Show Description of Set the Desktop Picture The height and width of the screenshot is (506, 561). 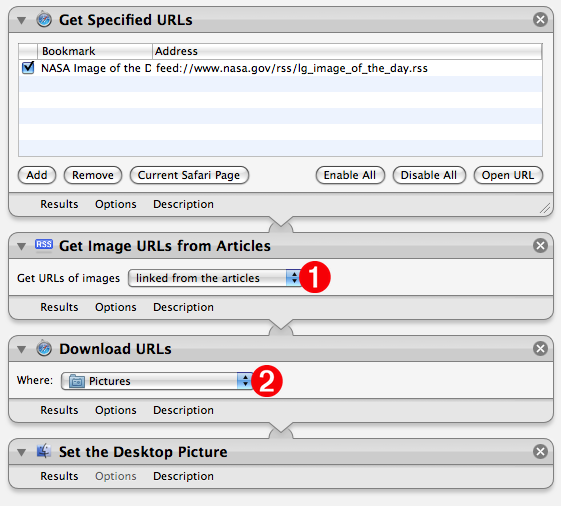pos(183,476)
